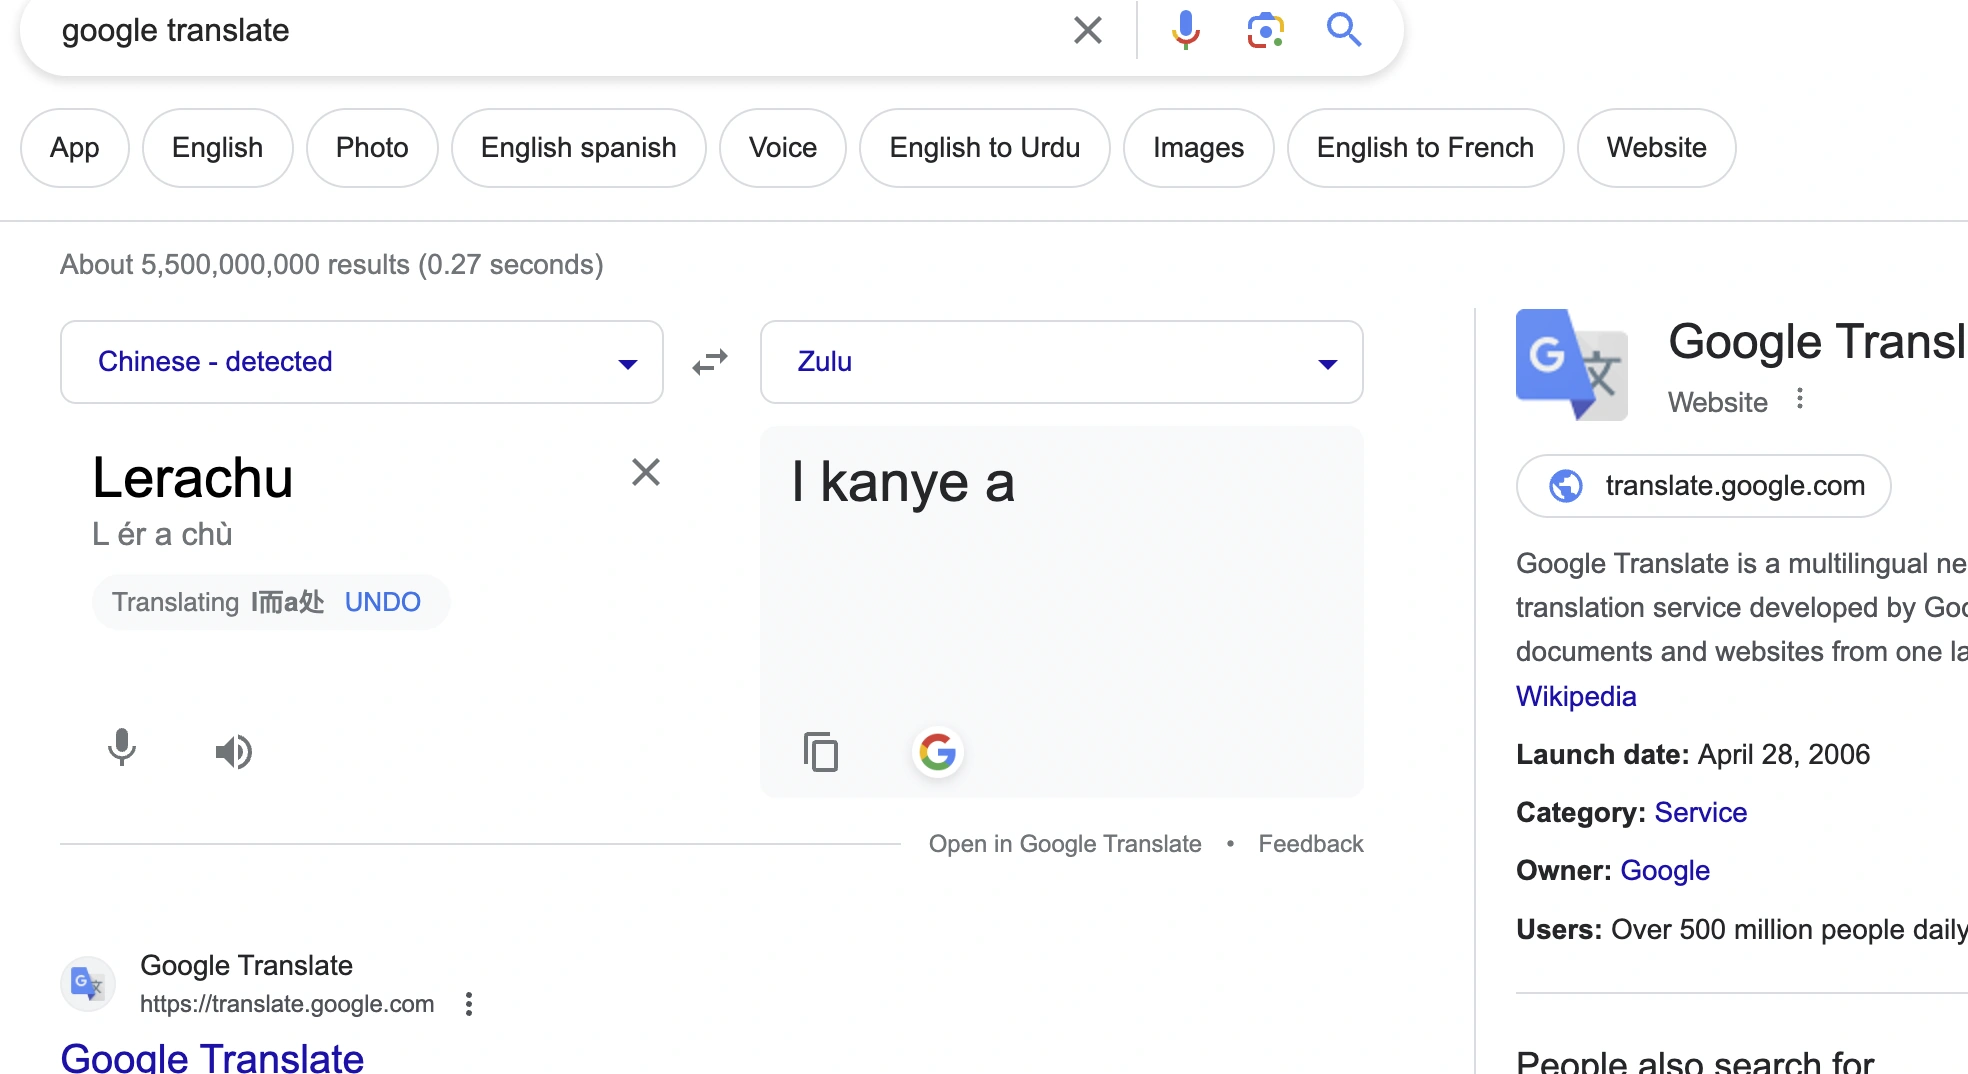Clear the search box text
Screen dimensions: 1968x1074
click(1088, 30)
